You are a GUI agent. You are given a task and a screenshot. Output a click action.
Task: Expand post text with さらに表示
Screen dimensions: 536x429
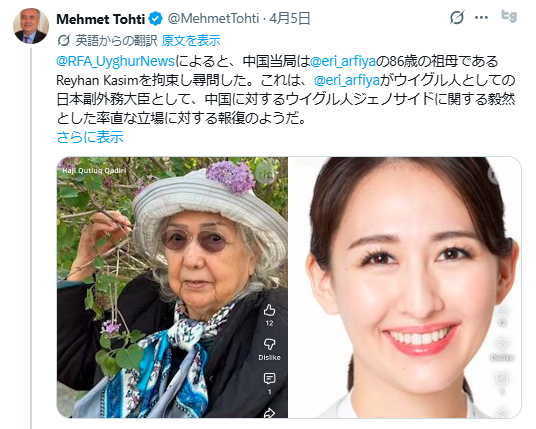[x=90, y=137]
